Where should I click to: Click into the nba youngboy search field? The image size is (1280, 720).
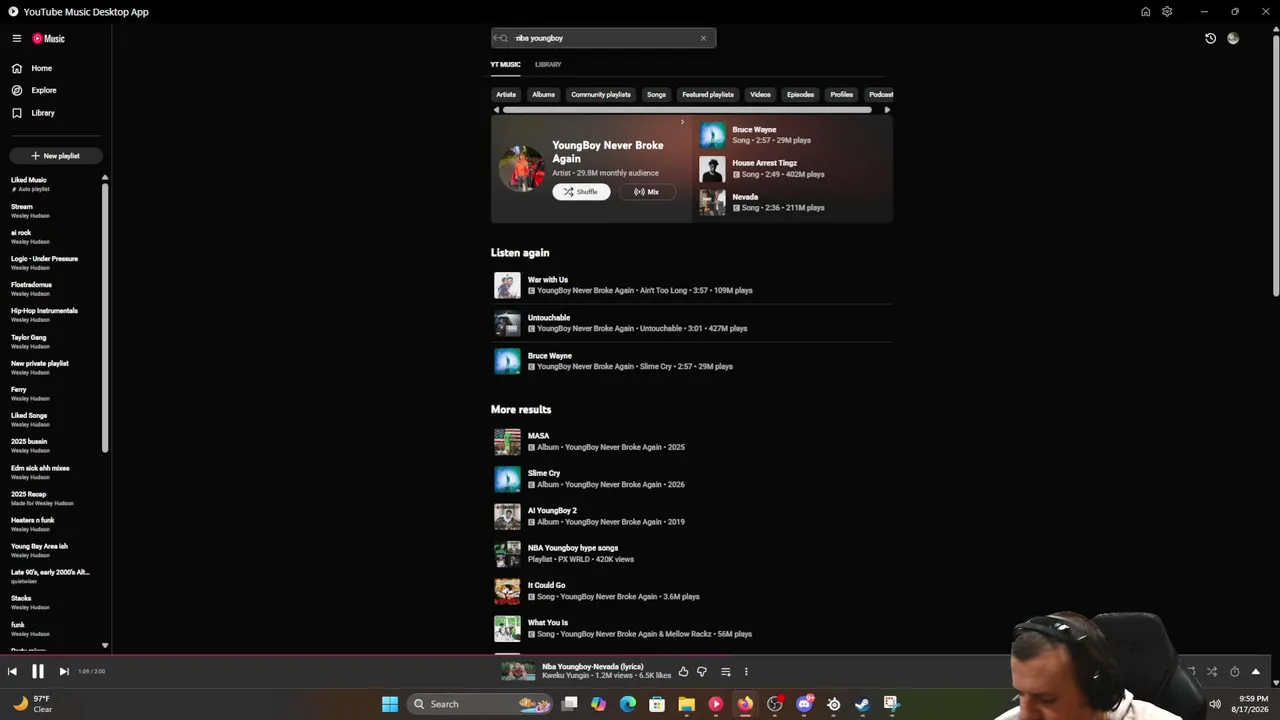coord(604,38)
